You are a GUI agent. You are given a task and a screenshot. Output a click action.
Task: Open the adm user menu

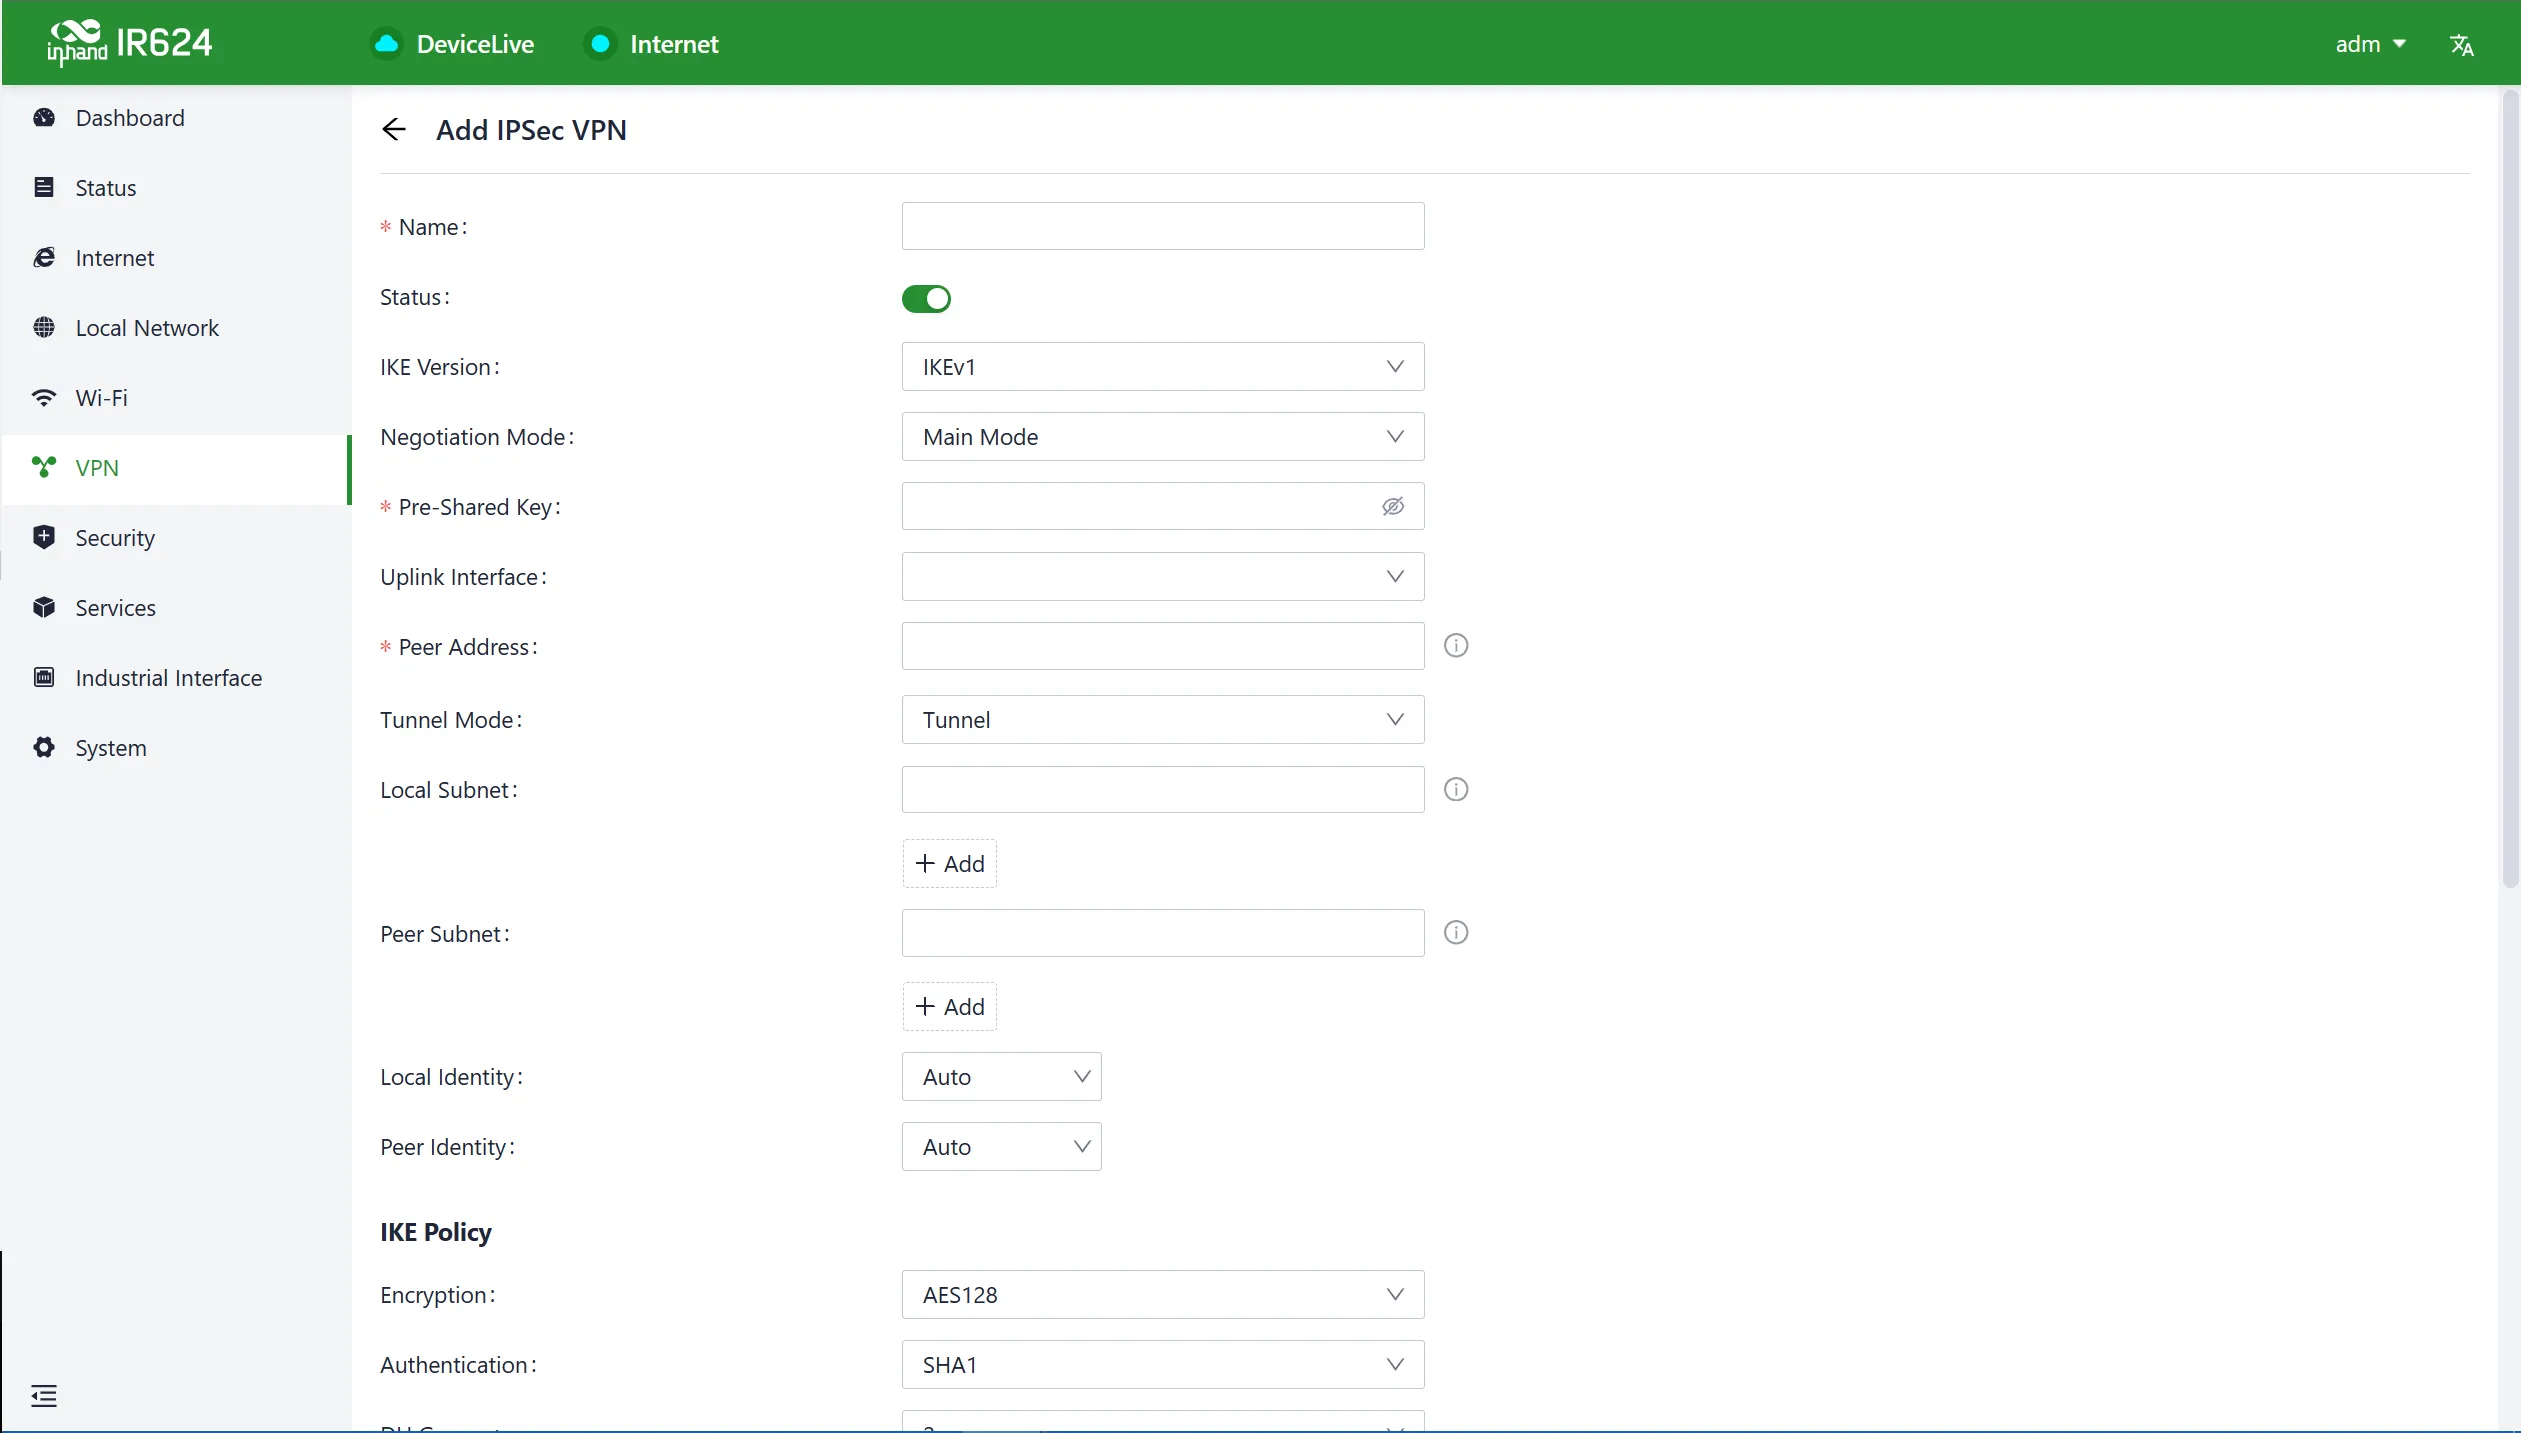[x=2370, y=44]
